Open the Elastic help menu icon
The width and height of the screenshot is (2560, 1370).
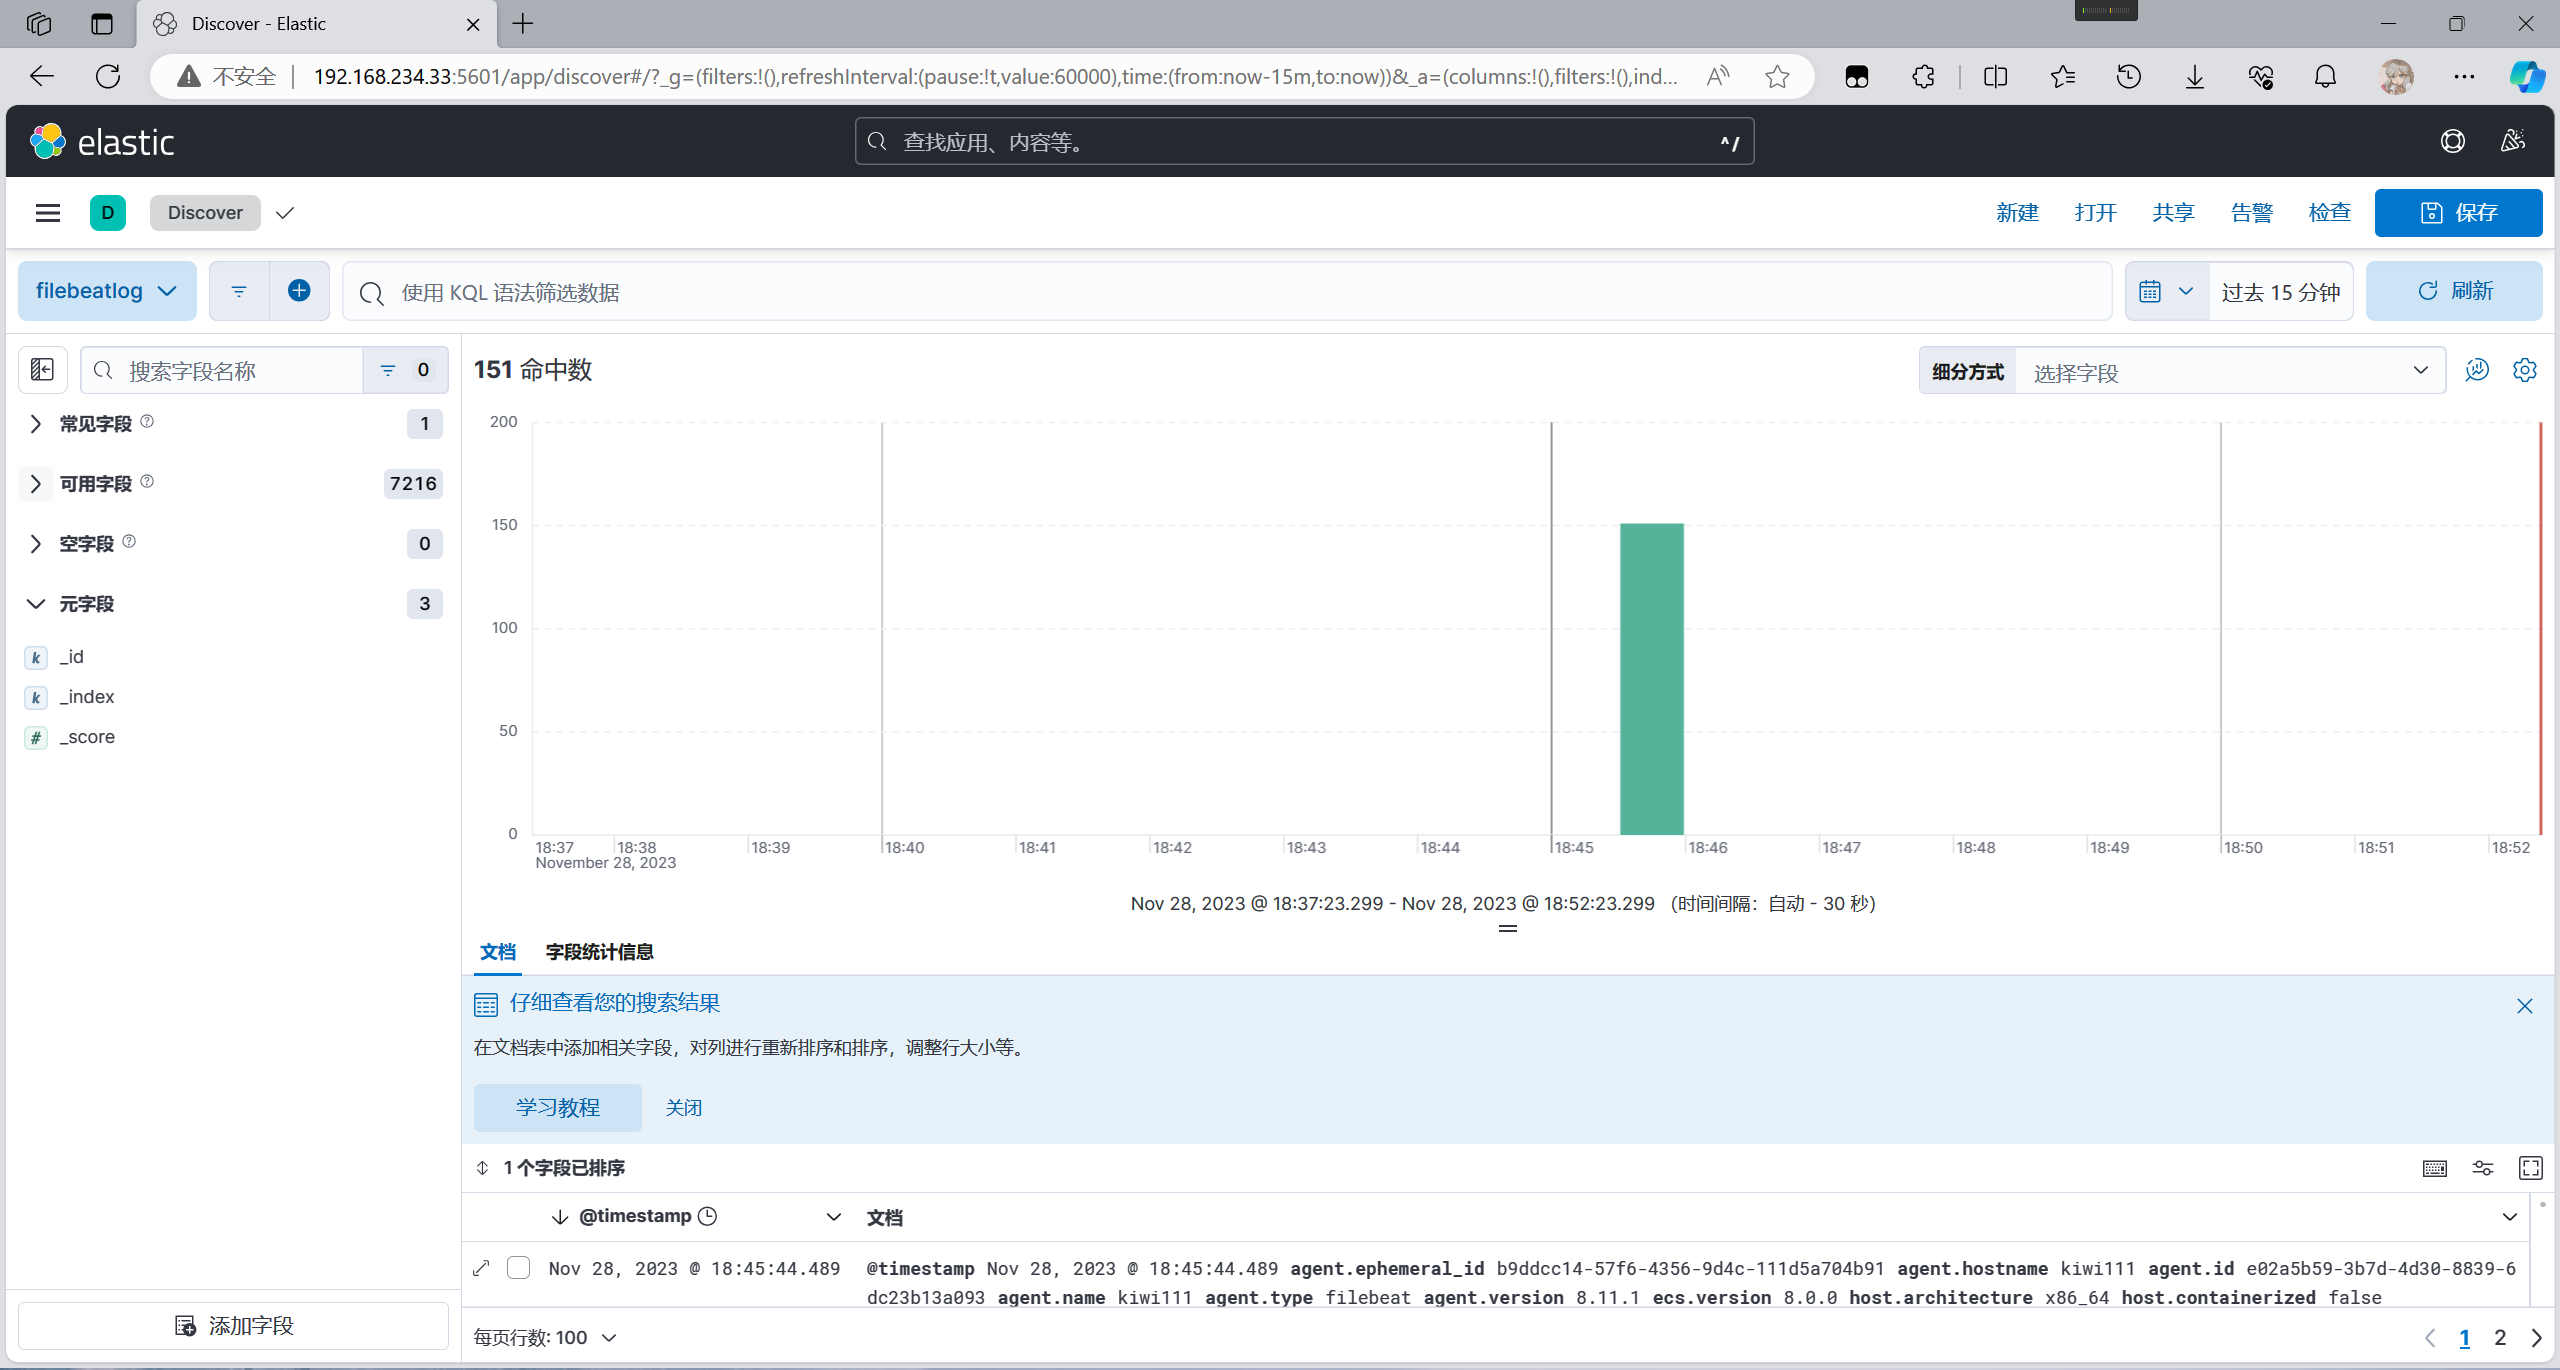coord(2452,142)
